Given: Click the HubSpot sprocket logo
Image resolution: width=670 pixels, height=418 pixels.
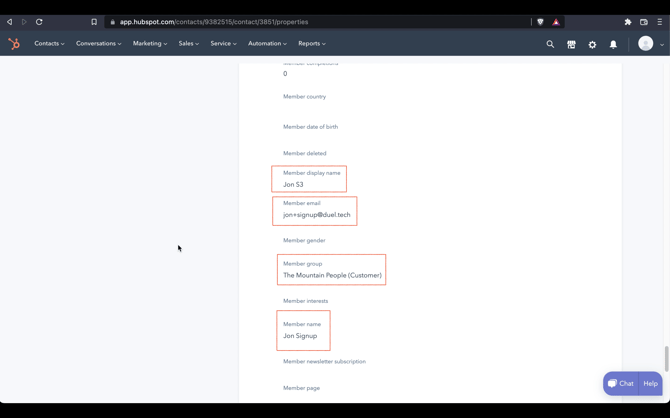Looking at the screenshot, I should 14,44.
